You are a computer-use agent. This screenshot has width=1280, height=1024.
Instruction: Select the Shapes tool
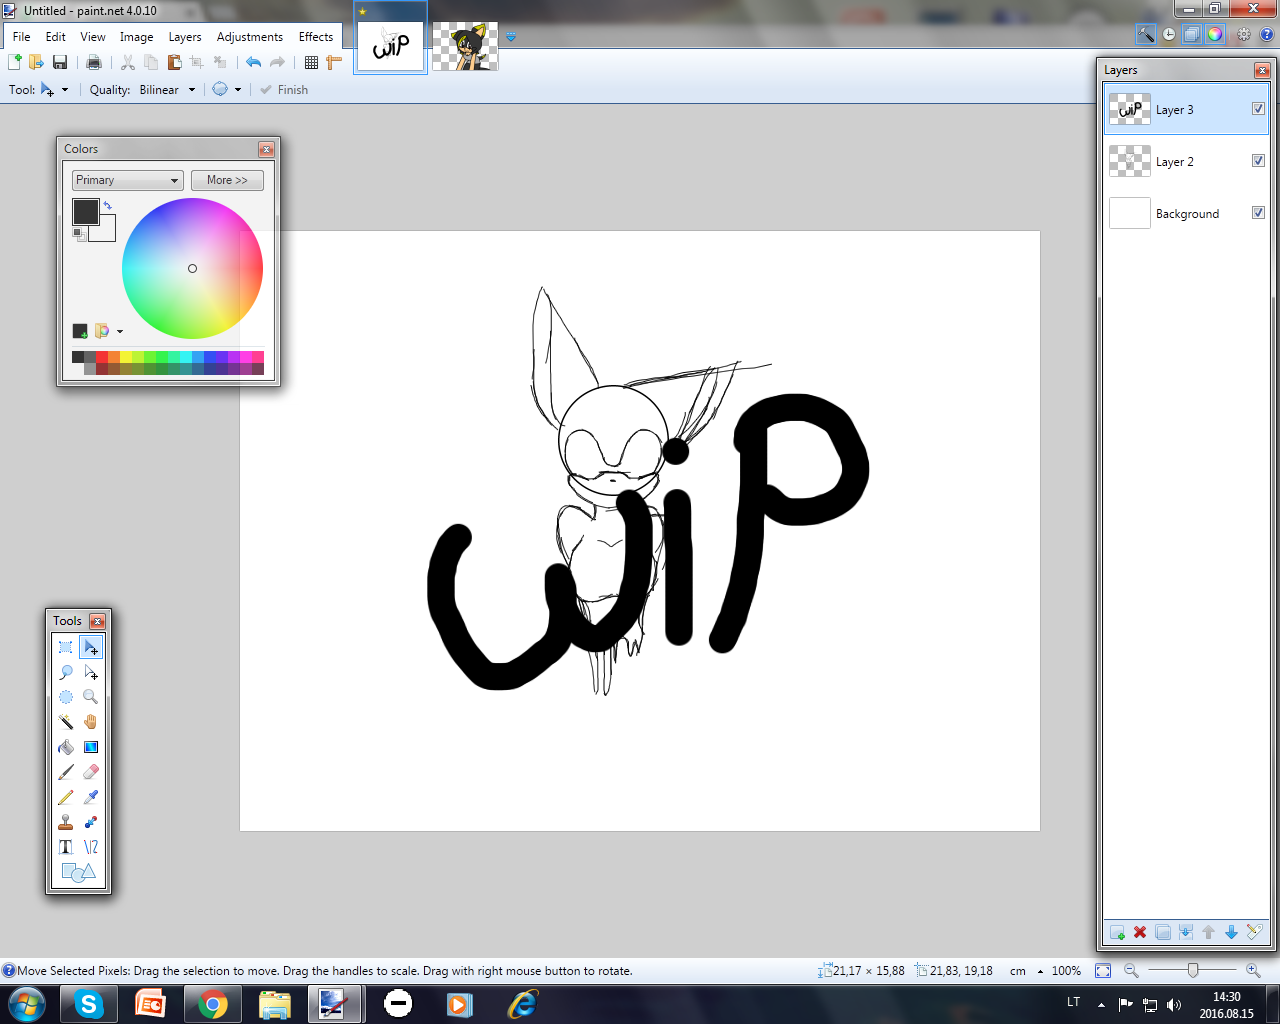tap(78, 872)
